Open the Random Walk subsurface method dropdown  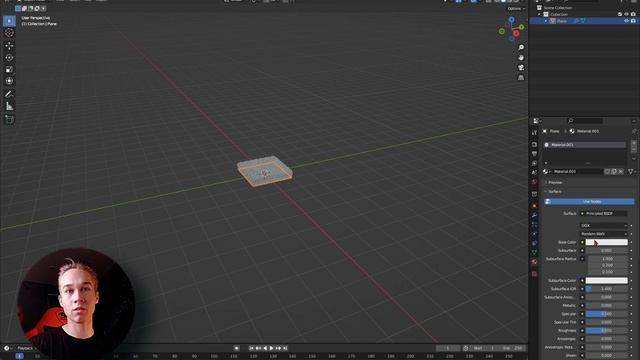click(604, 234)
